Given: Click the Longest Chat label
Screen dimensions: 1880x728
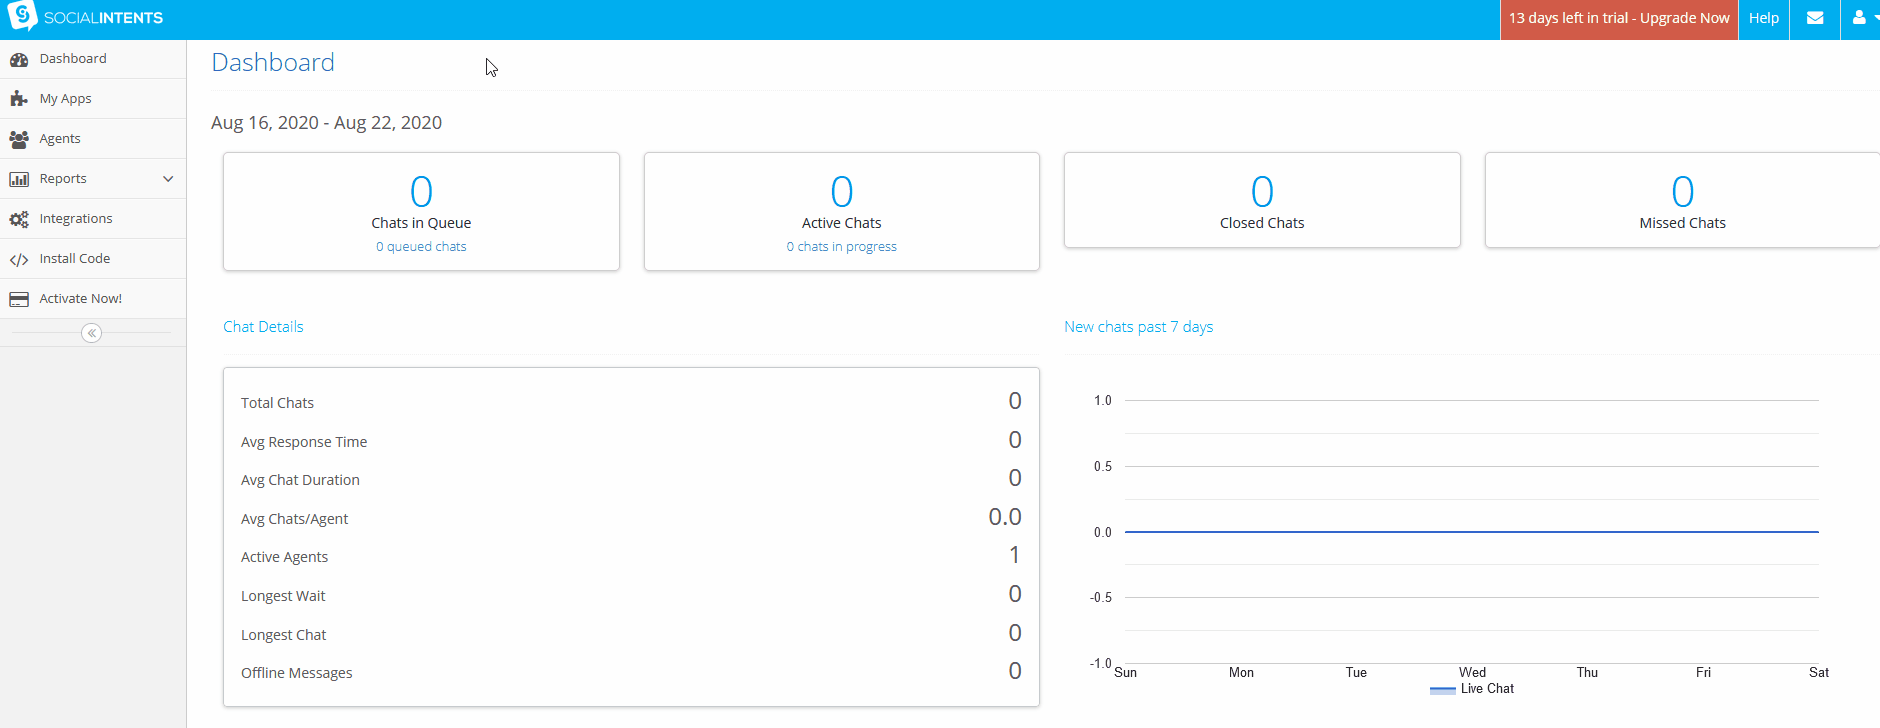Looking at the screenshot, I should 283,635.
